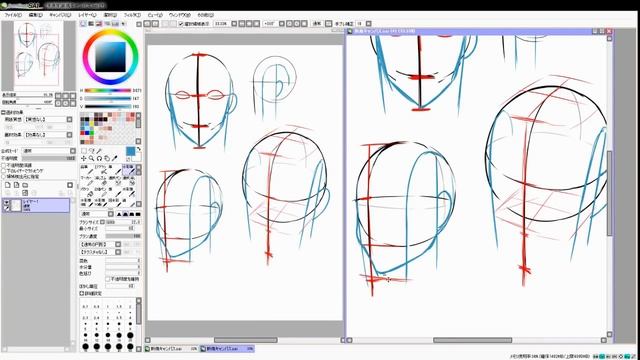Click the redo button in toolbar
640x360 pixels.
pos(155,24)
